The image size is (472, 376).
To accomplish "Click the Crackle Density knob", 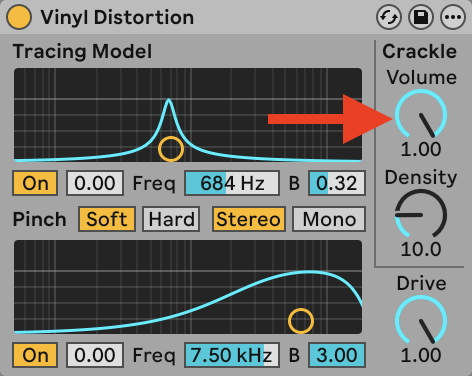I will click(421, 214).
